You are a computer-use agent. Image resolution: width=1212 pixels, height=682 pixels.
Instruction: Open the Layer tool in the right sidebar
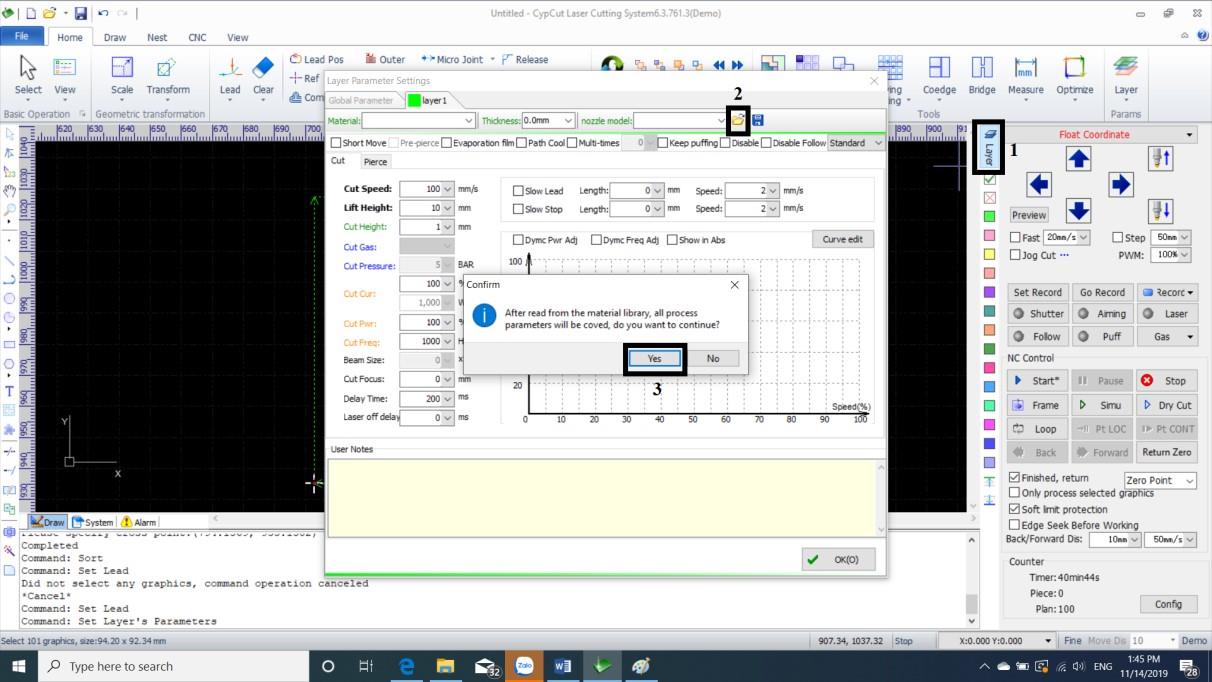pos(989,147)
